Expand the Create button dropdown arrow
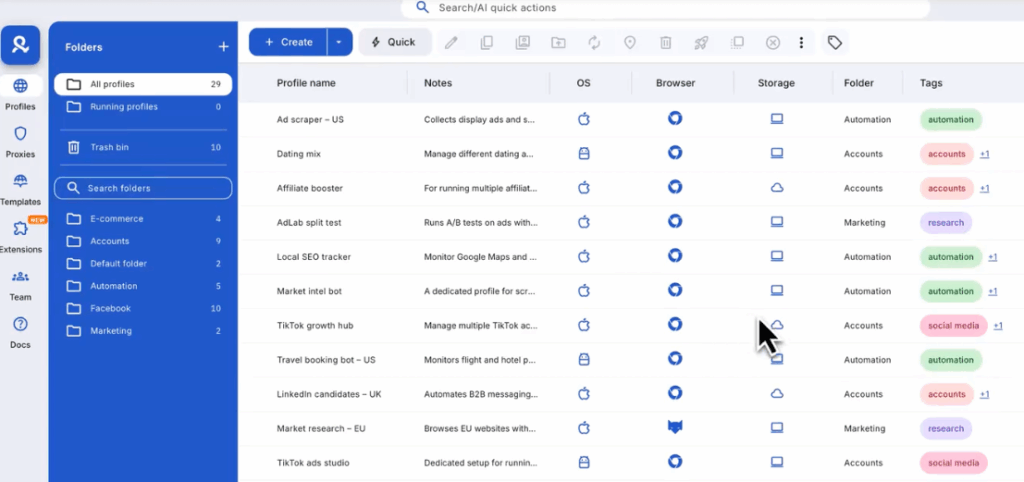1024x482 pixels. coord(339,42)
